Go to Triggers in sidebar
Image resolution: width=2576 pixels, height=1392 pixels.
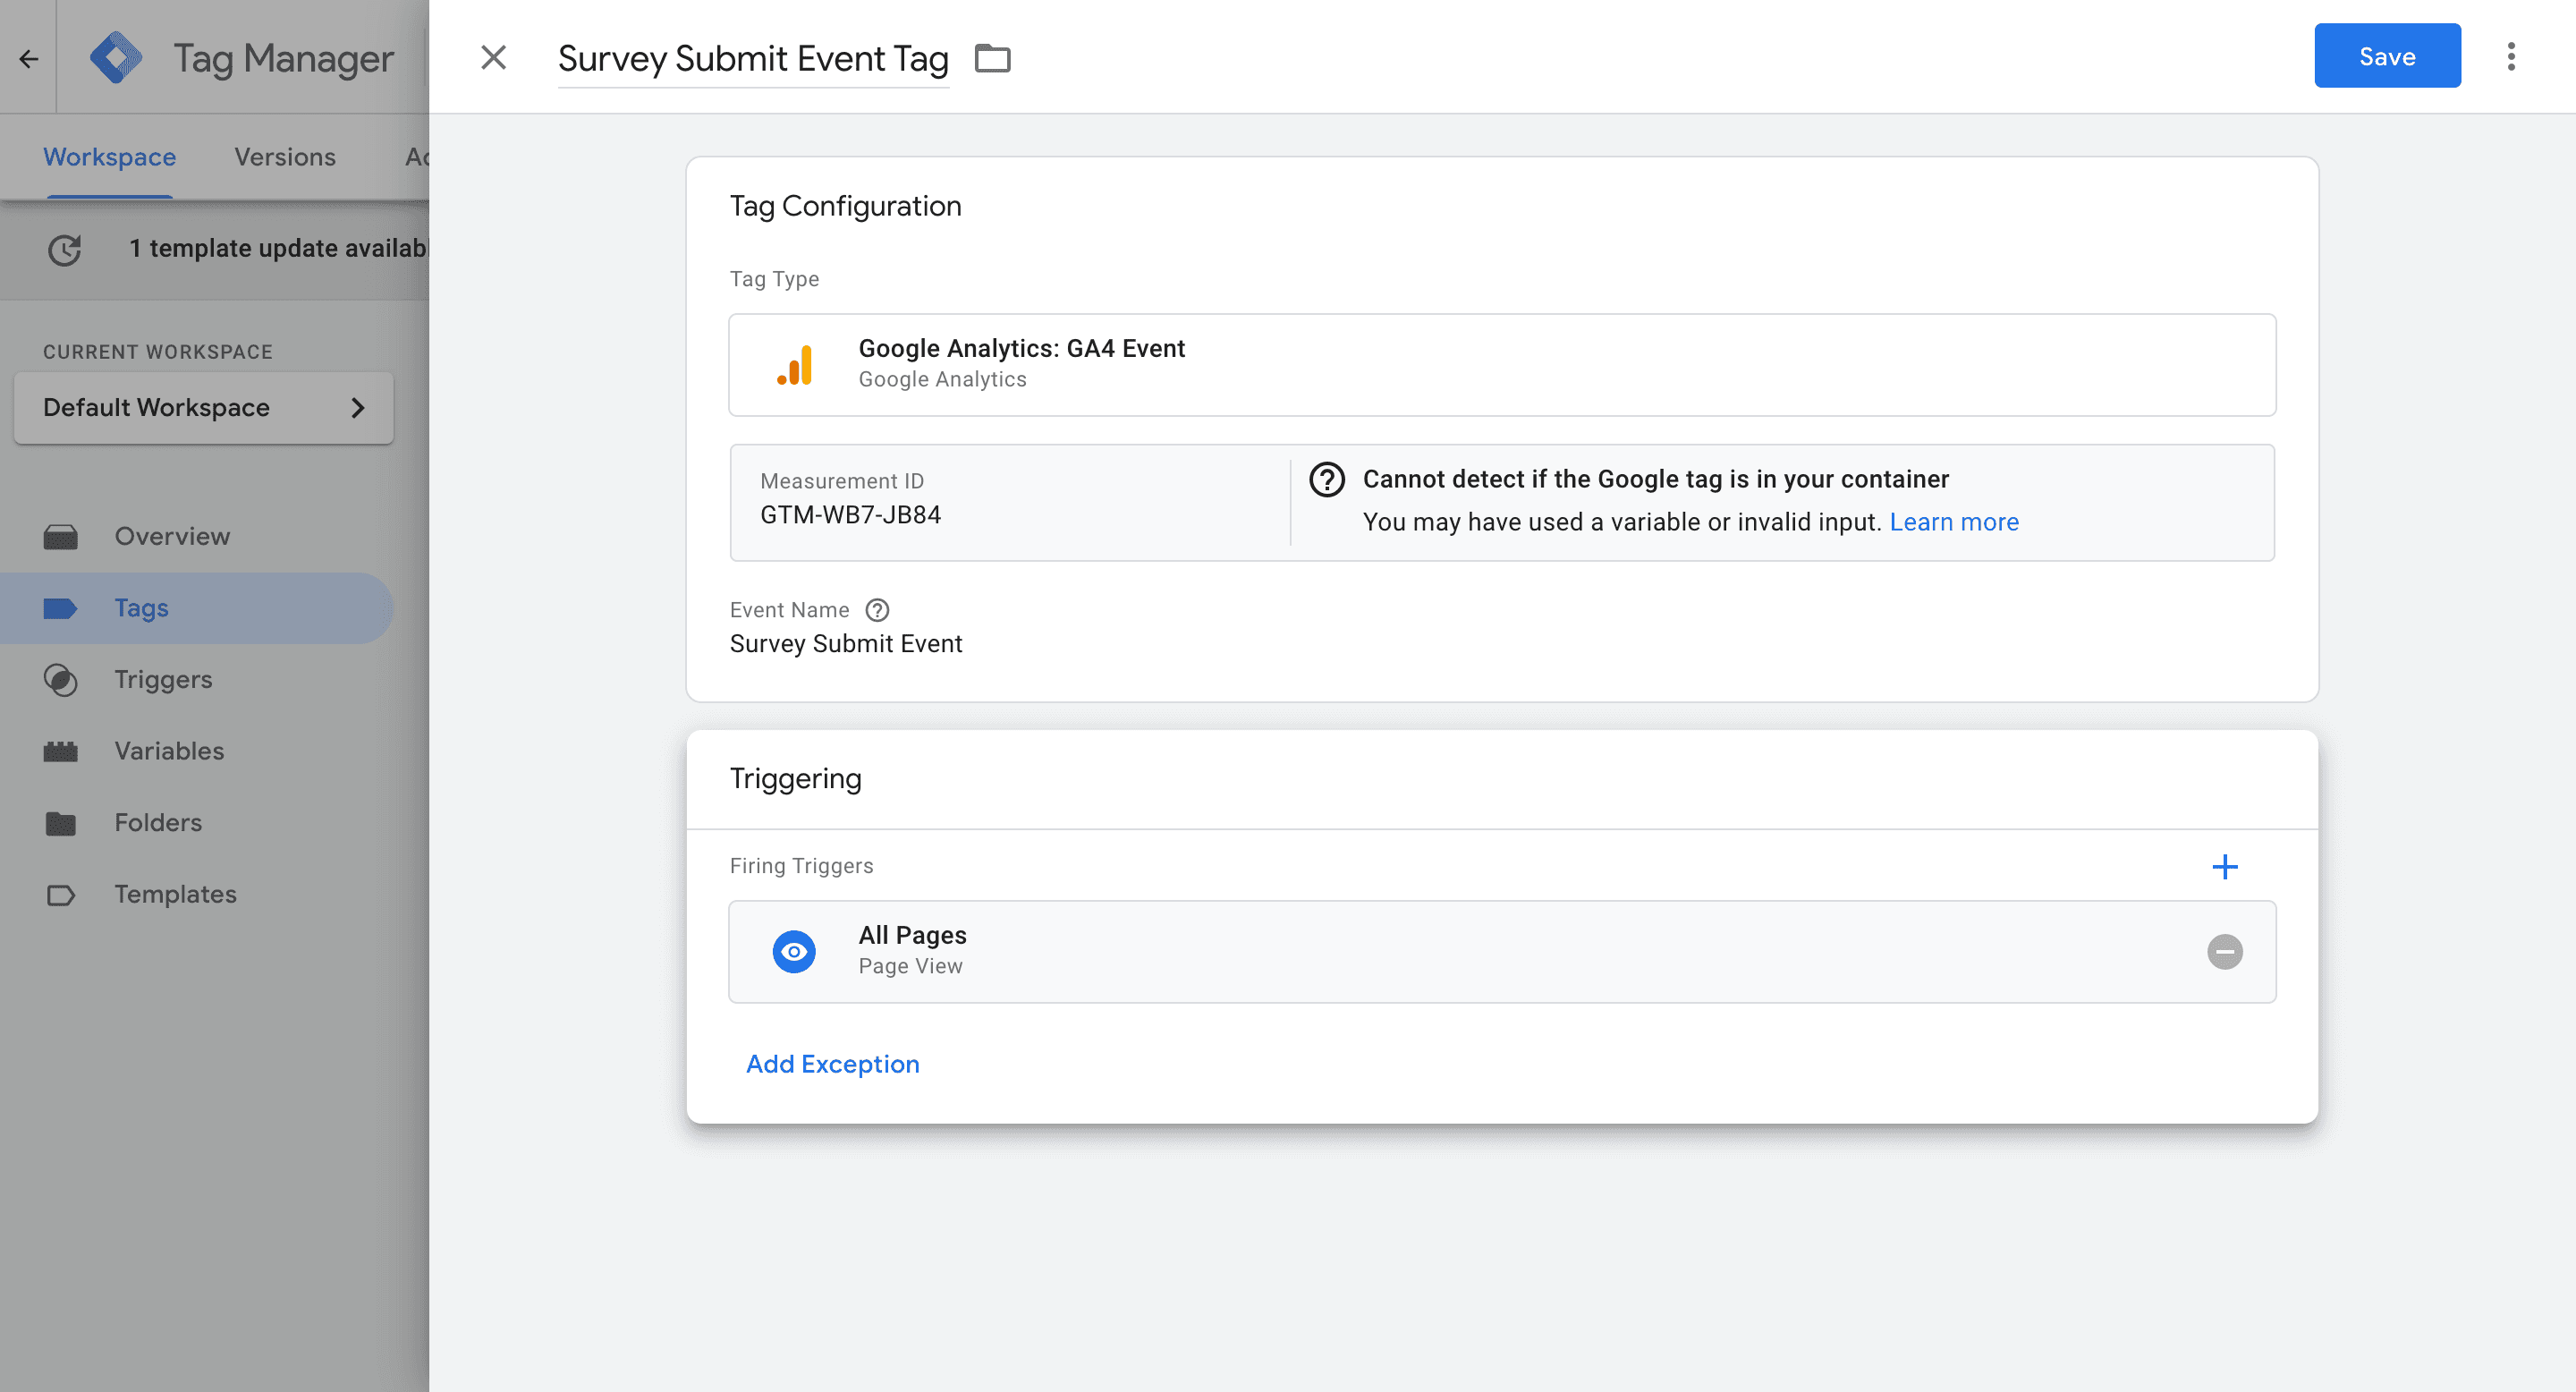pos(163,680)
